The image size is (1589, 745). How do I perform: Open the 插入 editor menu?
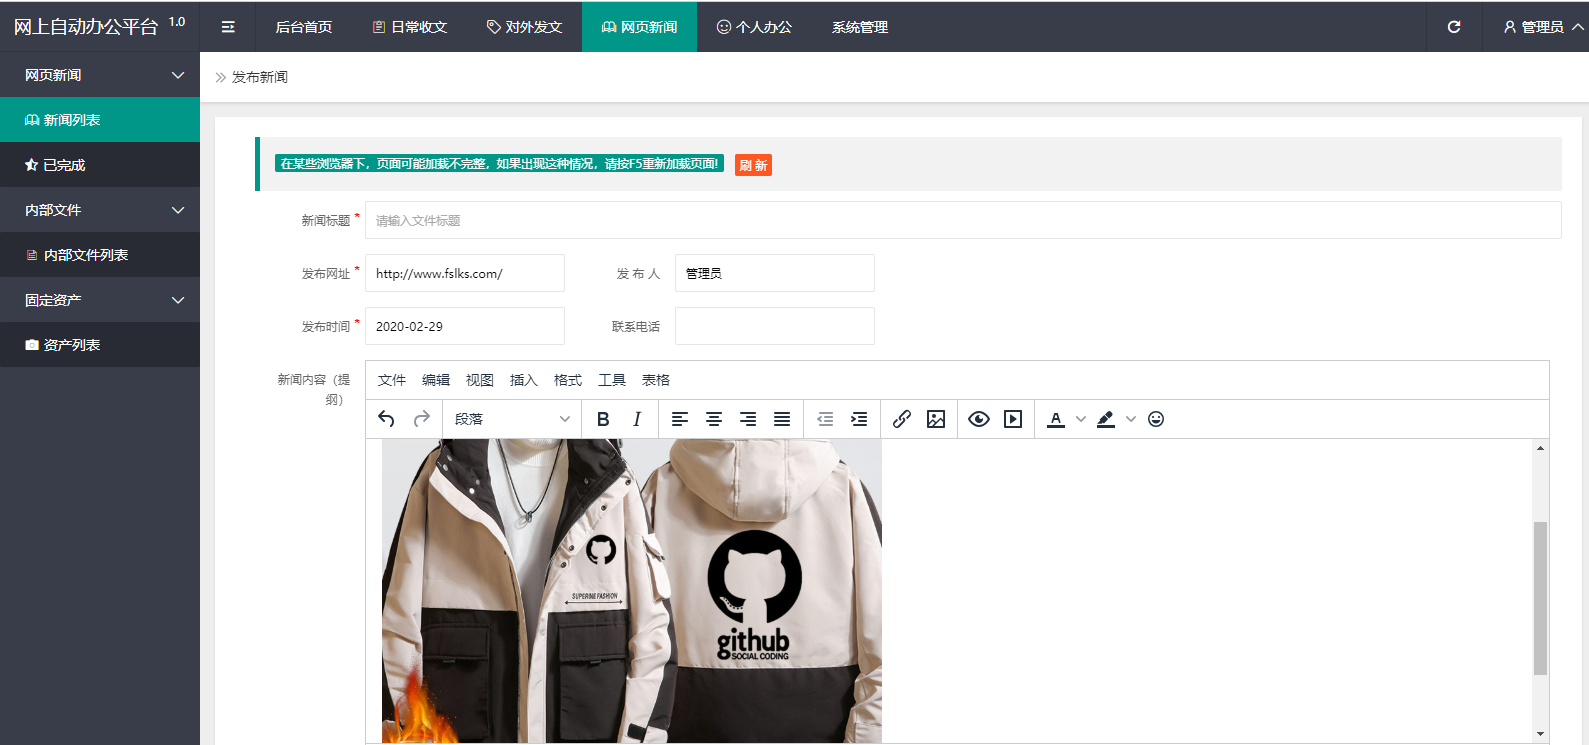pos(523,380)
